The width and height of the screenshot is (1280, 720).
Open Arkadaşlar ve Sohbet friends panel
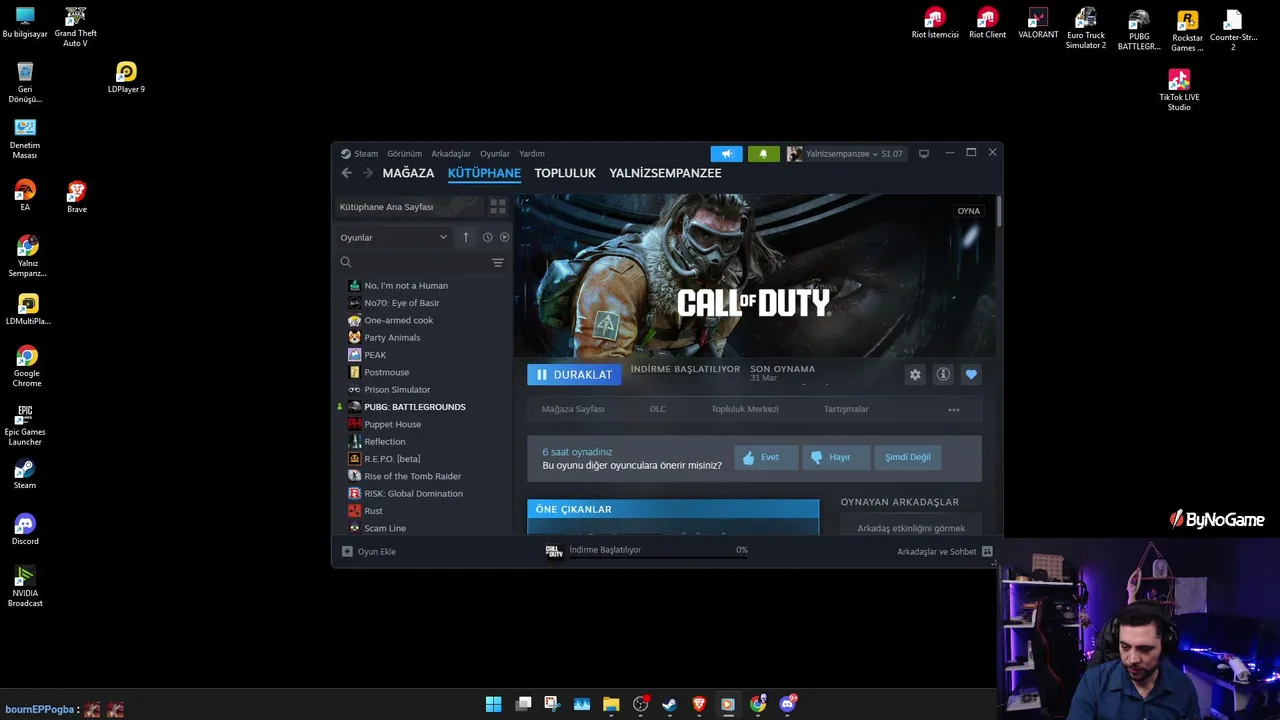pos(945,551)
